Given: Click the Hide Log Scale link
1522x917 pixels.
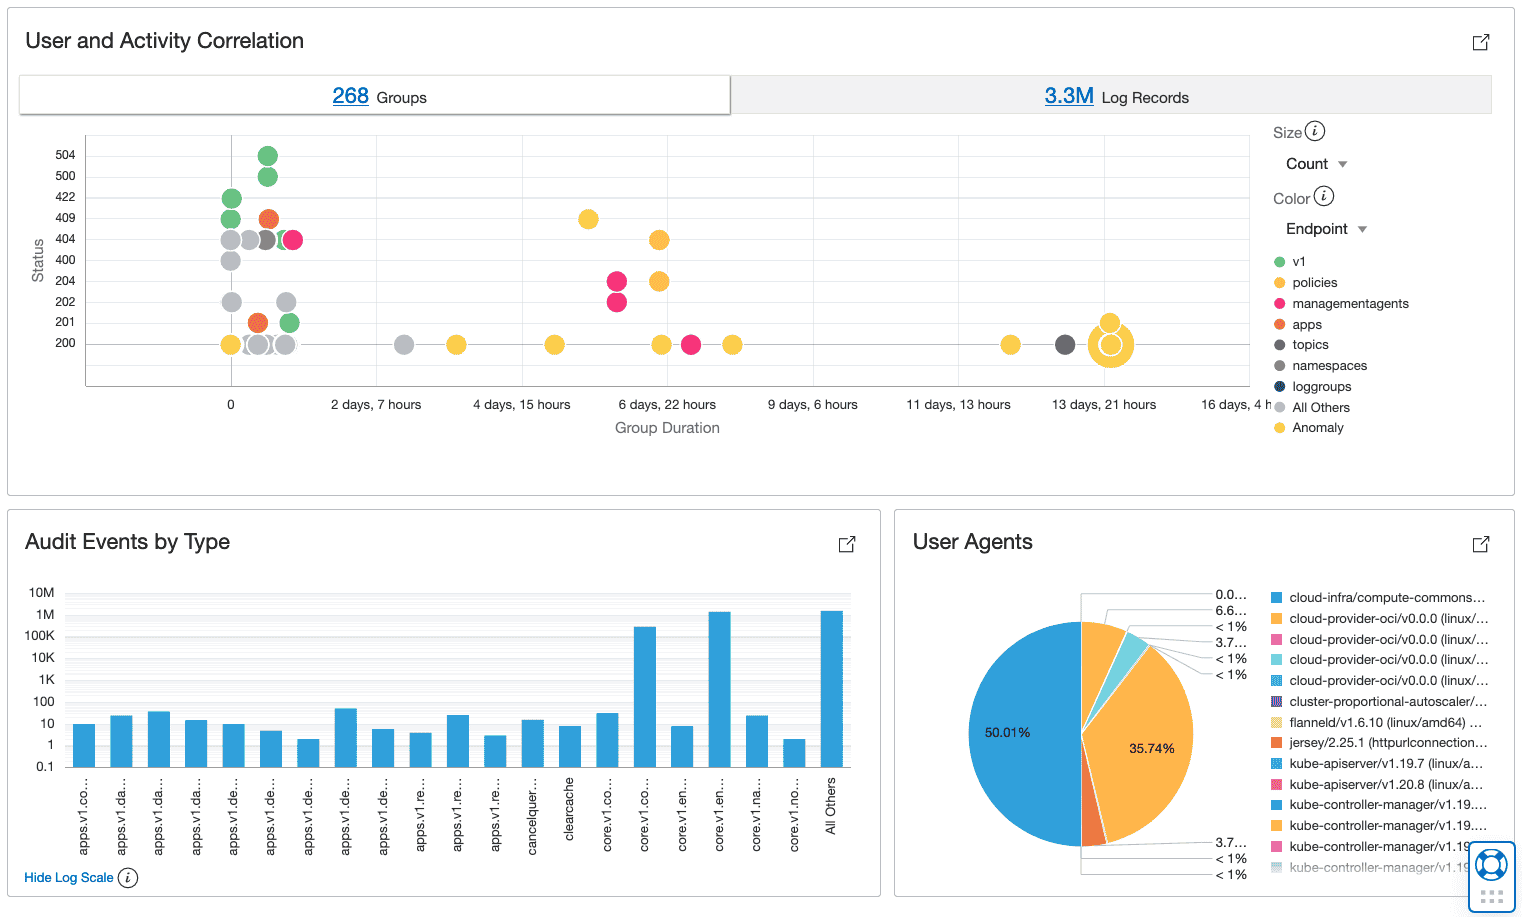Looking at the screenshot, I should 69,878.
